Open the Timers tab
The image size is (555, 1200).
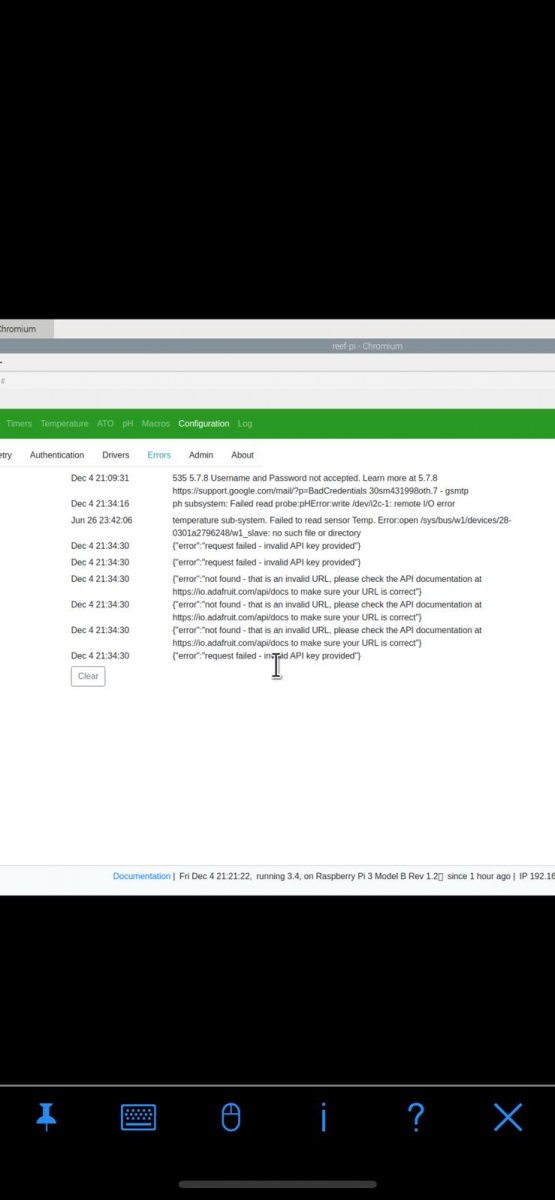pos(19,424)
